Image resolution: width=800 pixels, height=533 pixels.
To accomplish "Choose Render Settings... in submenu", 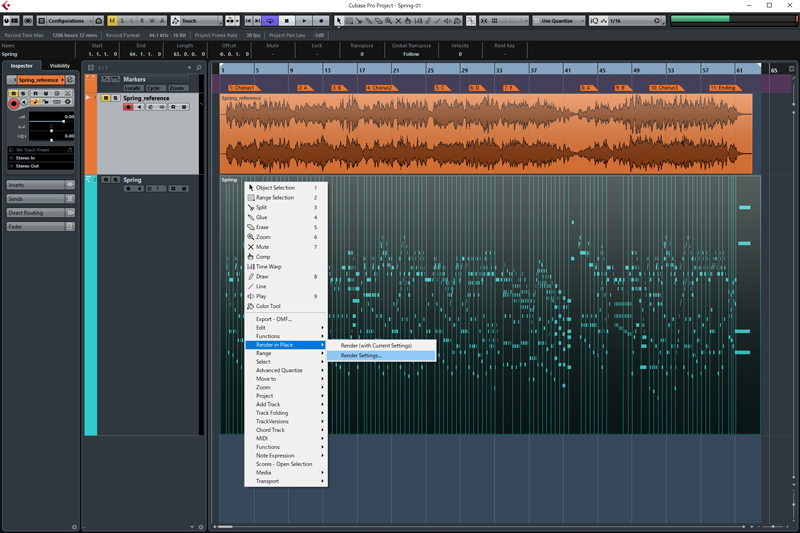I will click(381, 356).
